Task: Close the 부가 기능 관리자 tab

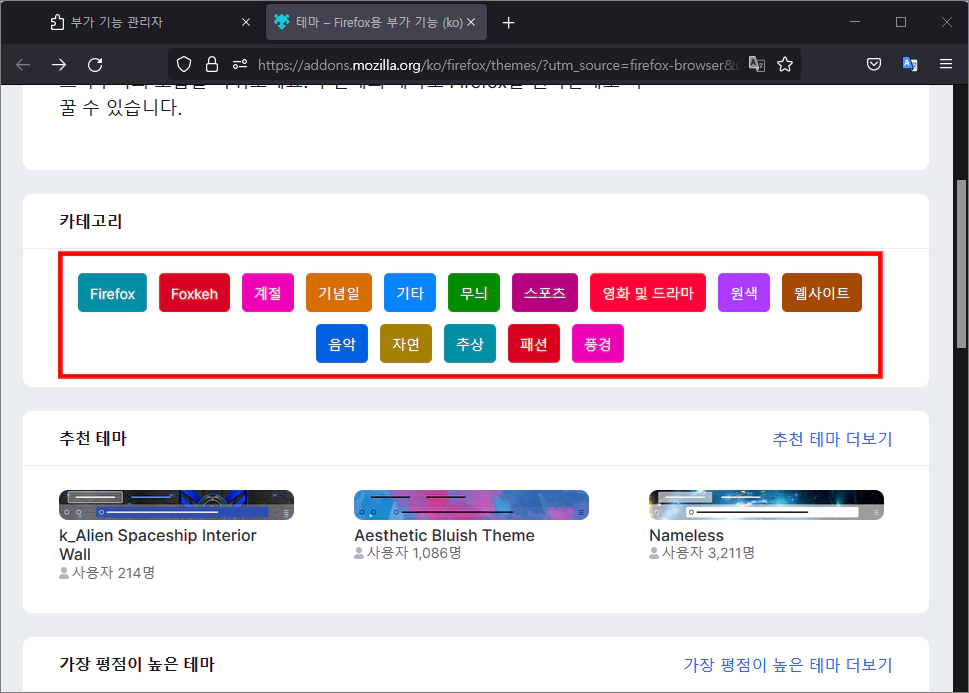Action: click(246, 22)
